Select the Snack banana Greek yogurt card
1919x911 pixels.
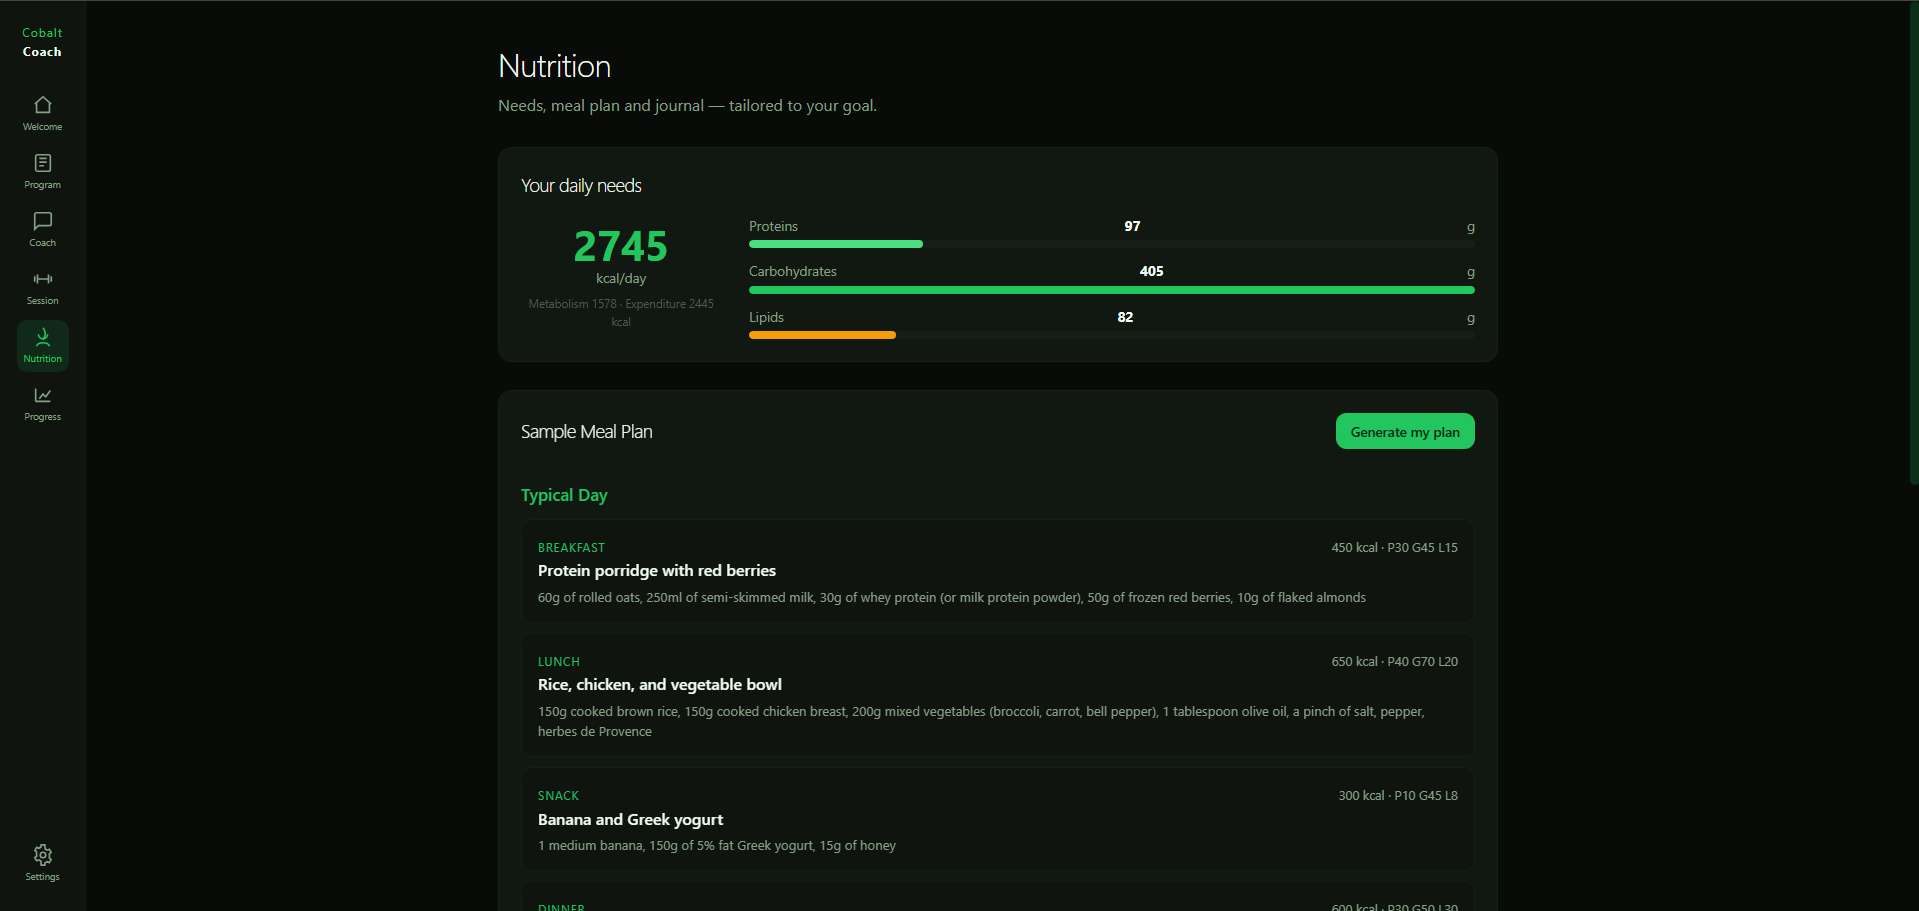coord(997,819)
